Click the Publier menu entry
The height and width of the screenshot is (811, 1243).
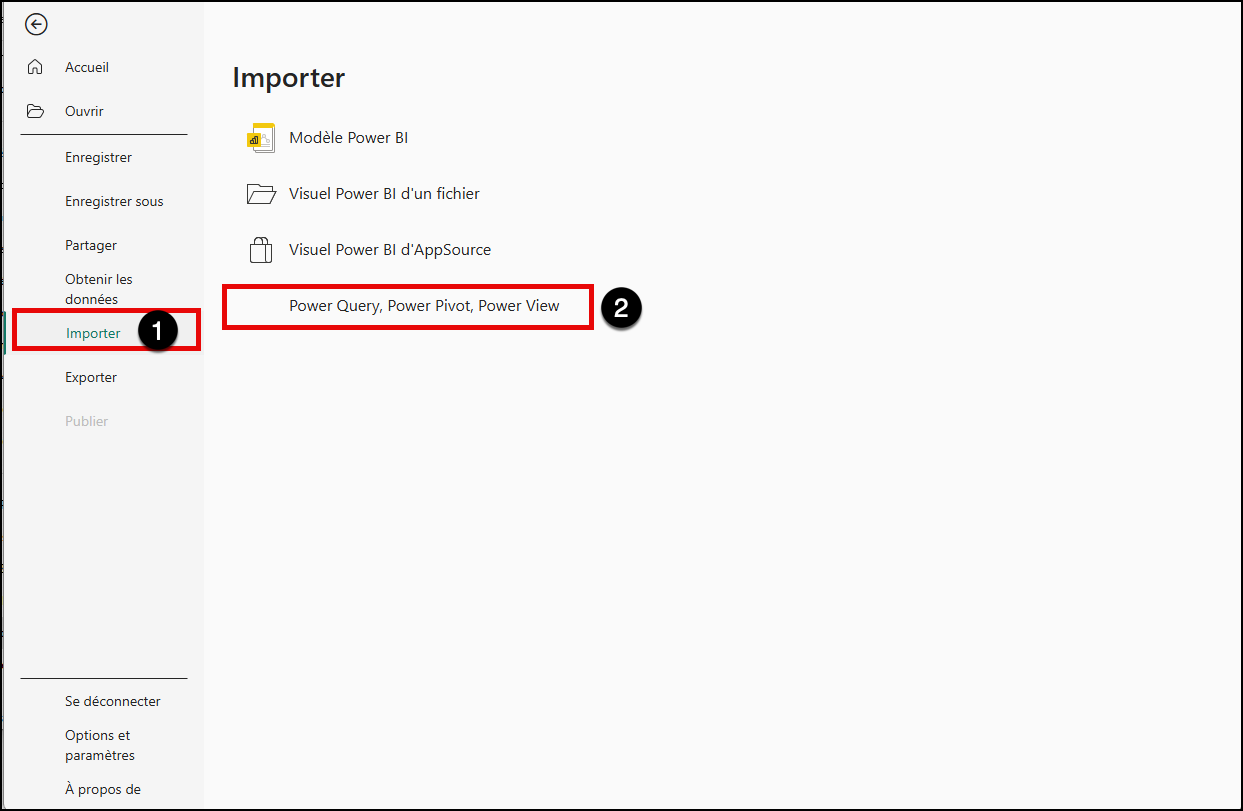click(86, 421)
